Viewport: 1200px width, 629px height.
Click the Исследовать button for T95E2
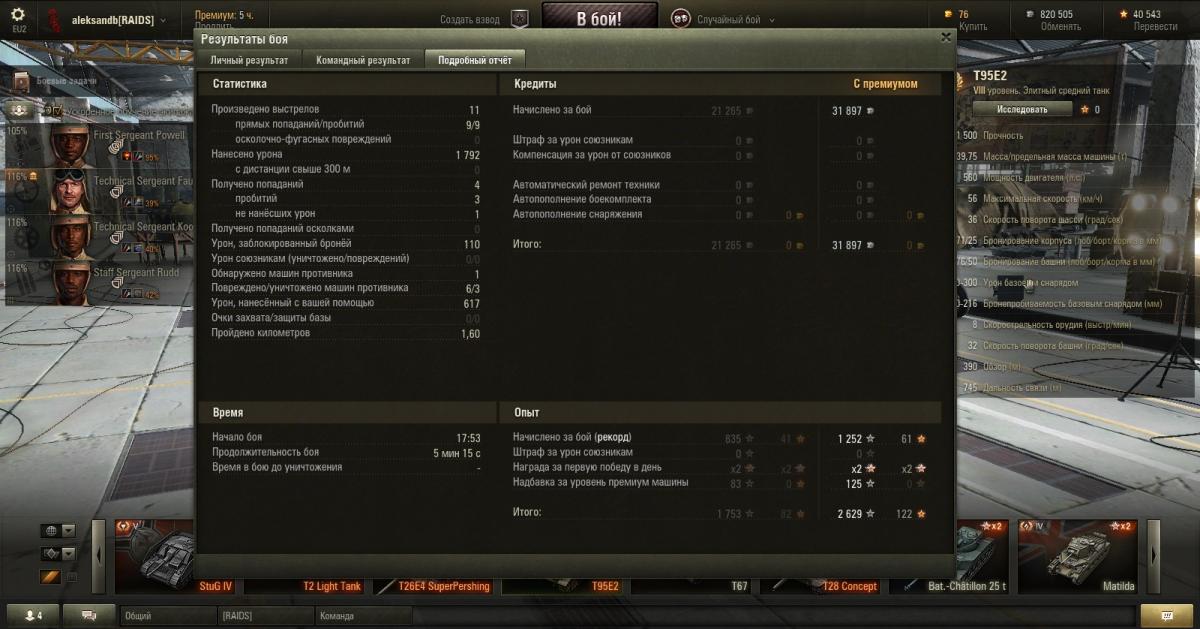tap(1021, 109)
